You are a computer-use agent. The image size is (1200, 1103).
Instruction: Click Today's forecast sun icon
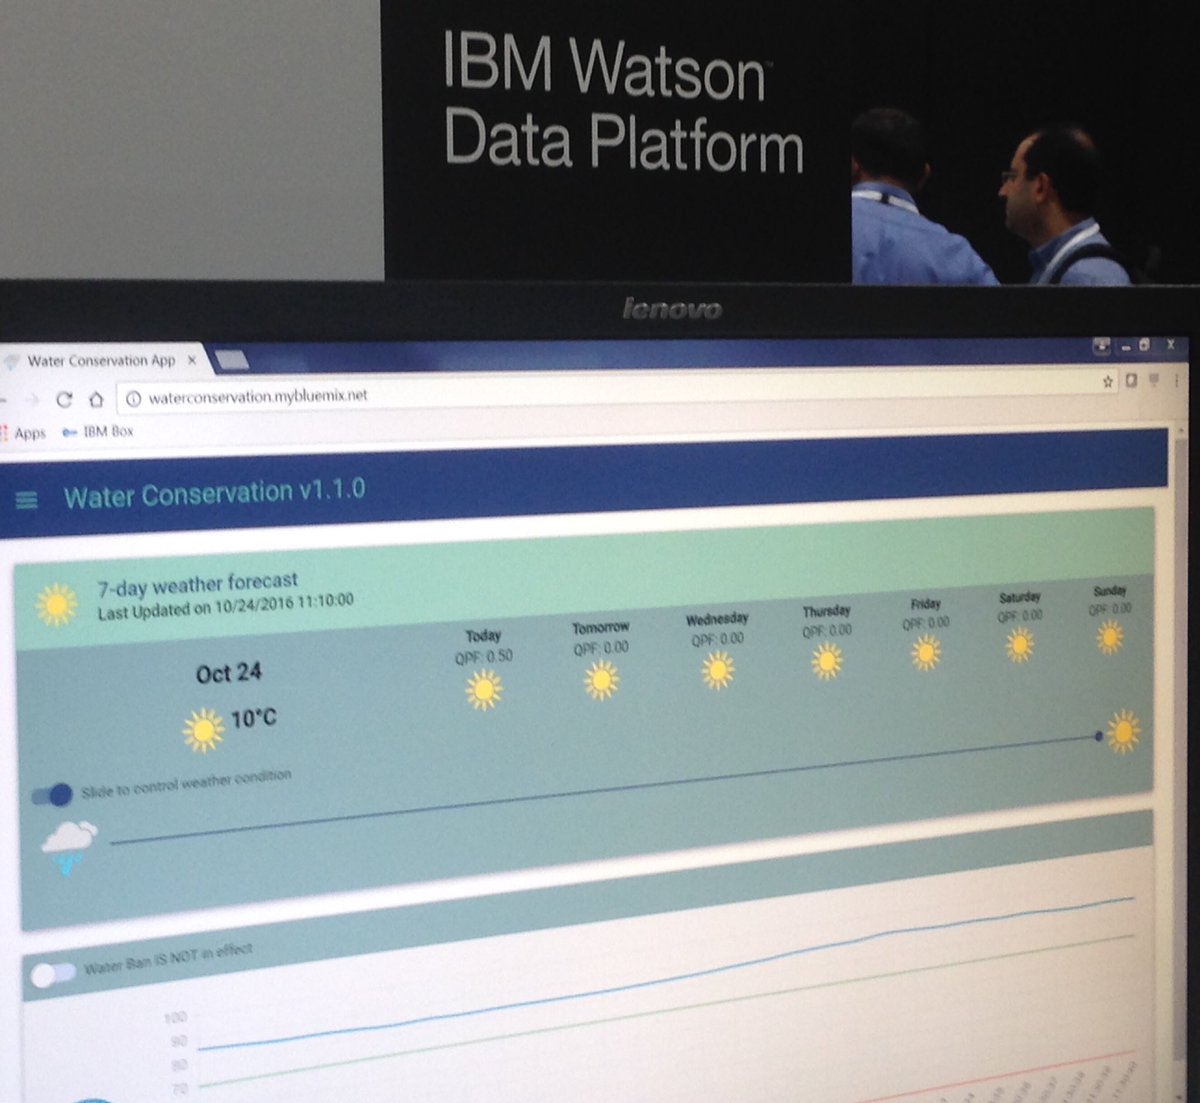point(484,690)
